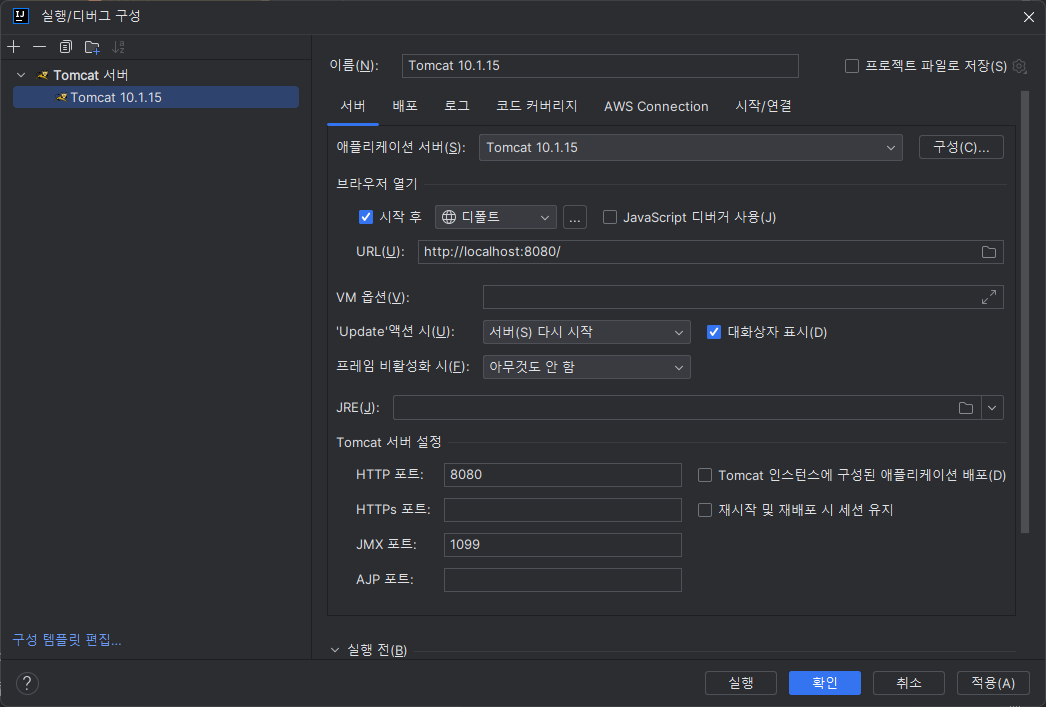Collapse the Tomcat 서버 tree node
This screenshot has width=1046, height=707.
click(x=21, y=75)
